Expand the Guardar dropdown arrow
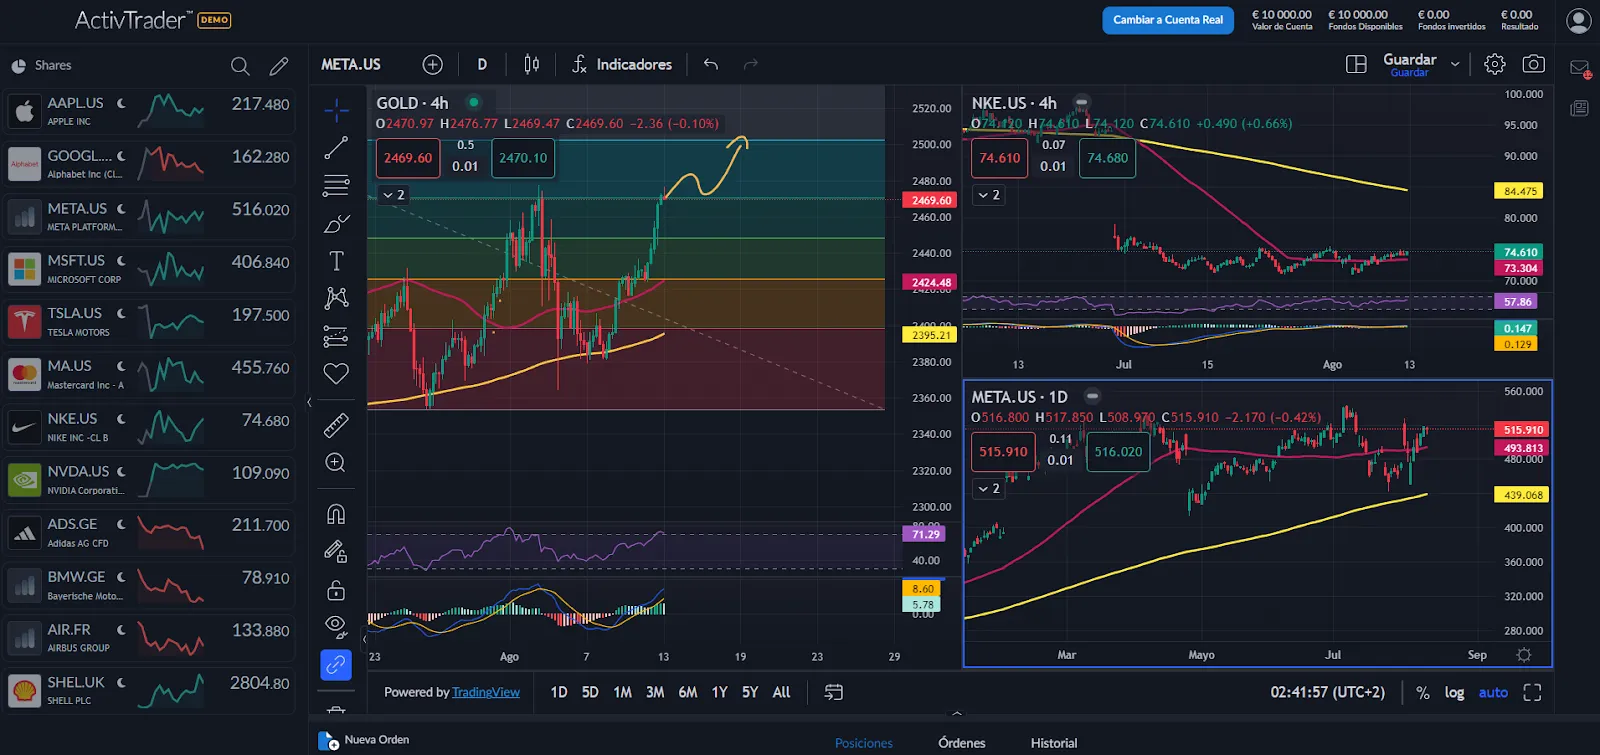Viewport: 1600px width, 755px height. (1455, 64)
